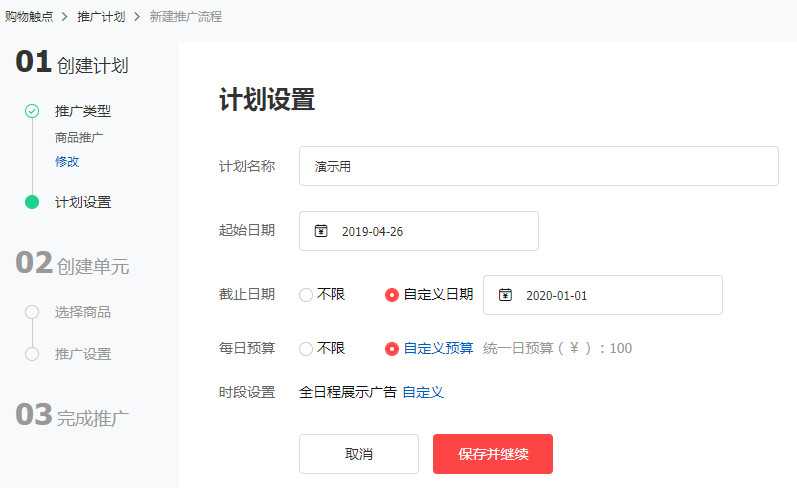Image resolution: width=797 pixels, height=488 pixels.
Task: Go to 购物触点 in breadcrumb
Action: [x=28, y=17]
